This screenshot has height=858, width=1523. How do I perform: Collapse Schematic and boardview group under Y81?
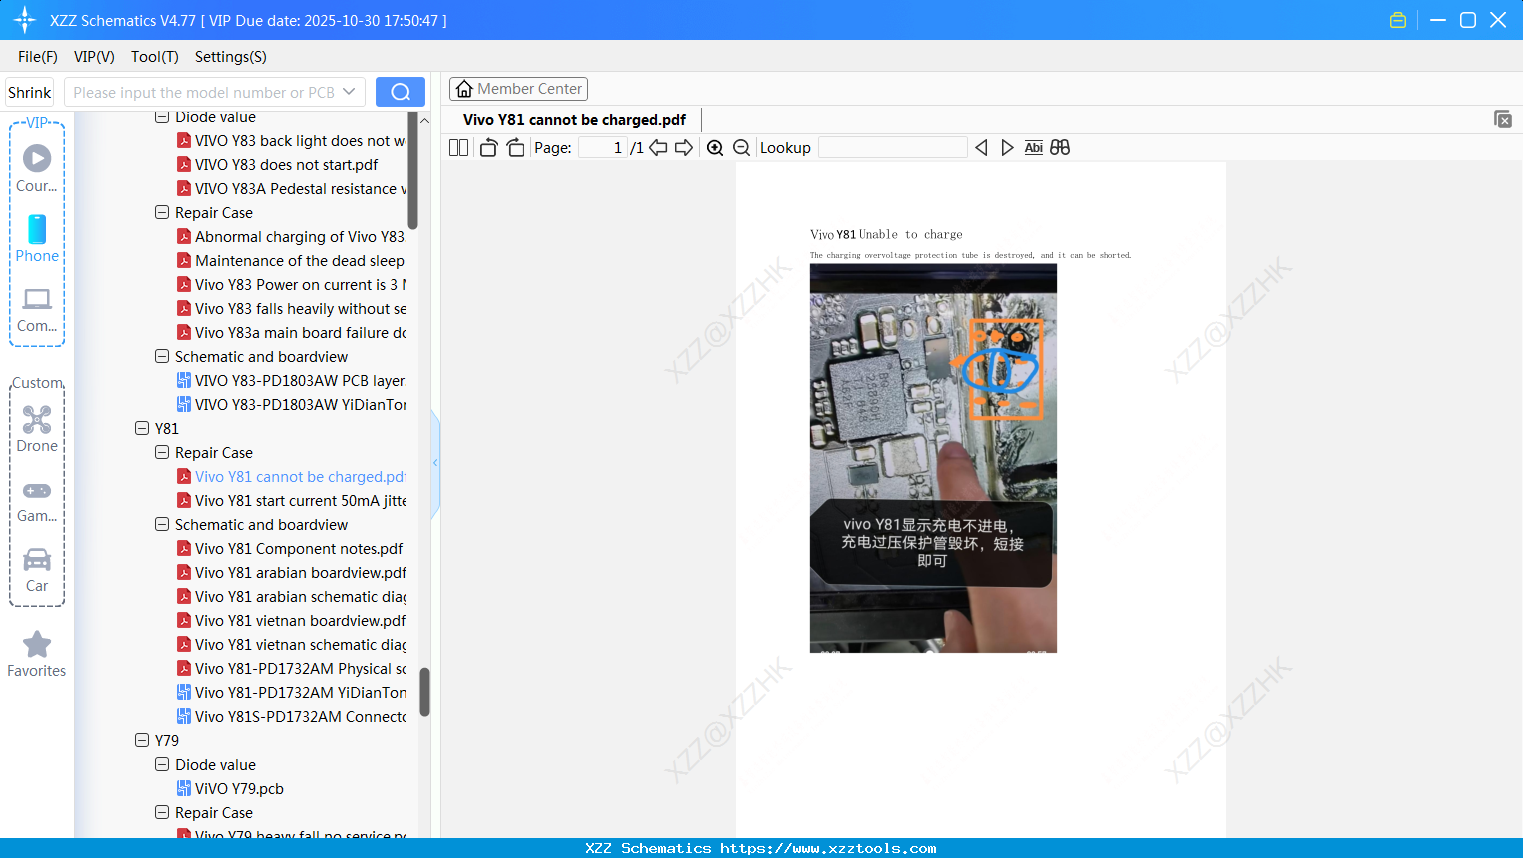coord(162,524)
